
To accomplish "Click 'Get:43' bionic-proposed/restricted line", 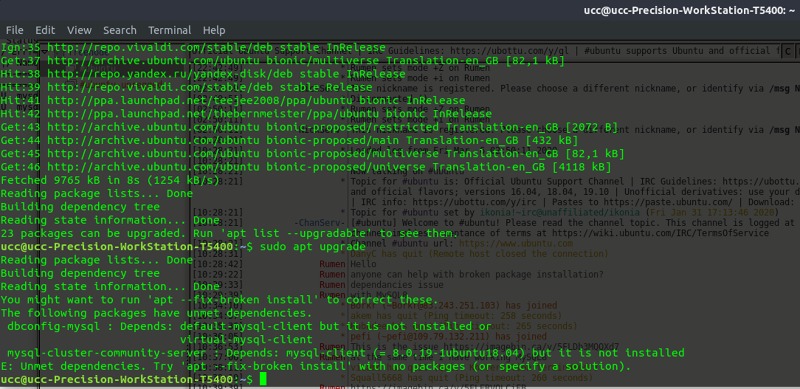I will point(309,127).
